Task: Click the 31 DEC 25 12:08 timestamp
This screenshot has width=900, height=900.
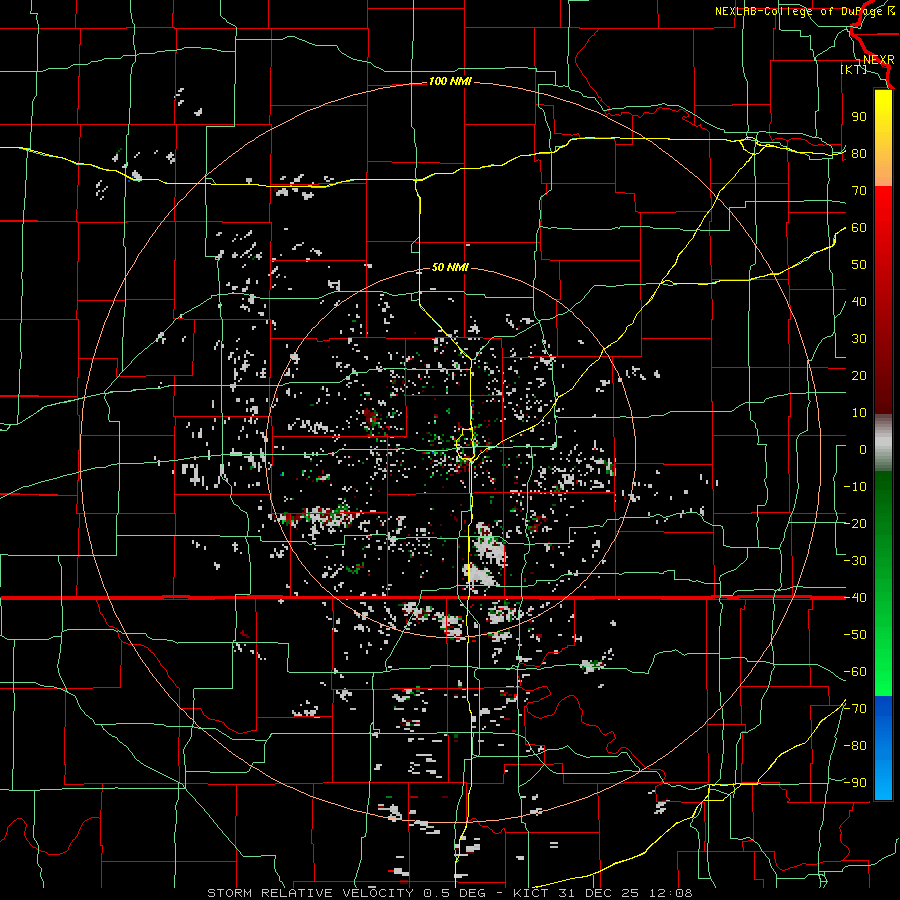Action: pos(625,893)
